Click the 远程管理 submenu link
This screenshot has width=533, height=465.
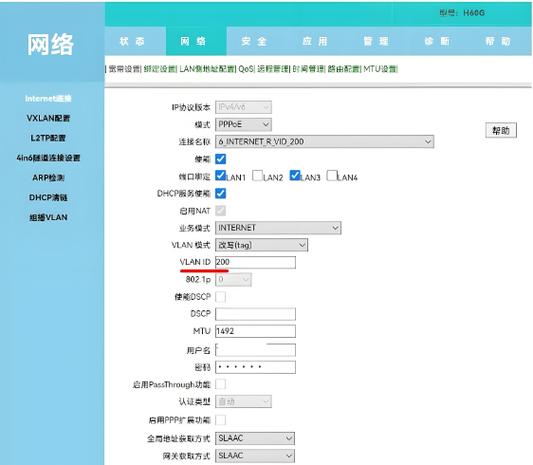pos(273,69)
